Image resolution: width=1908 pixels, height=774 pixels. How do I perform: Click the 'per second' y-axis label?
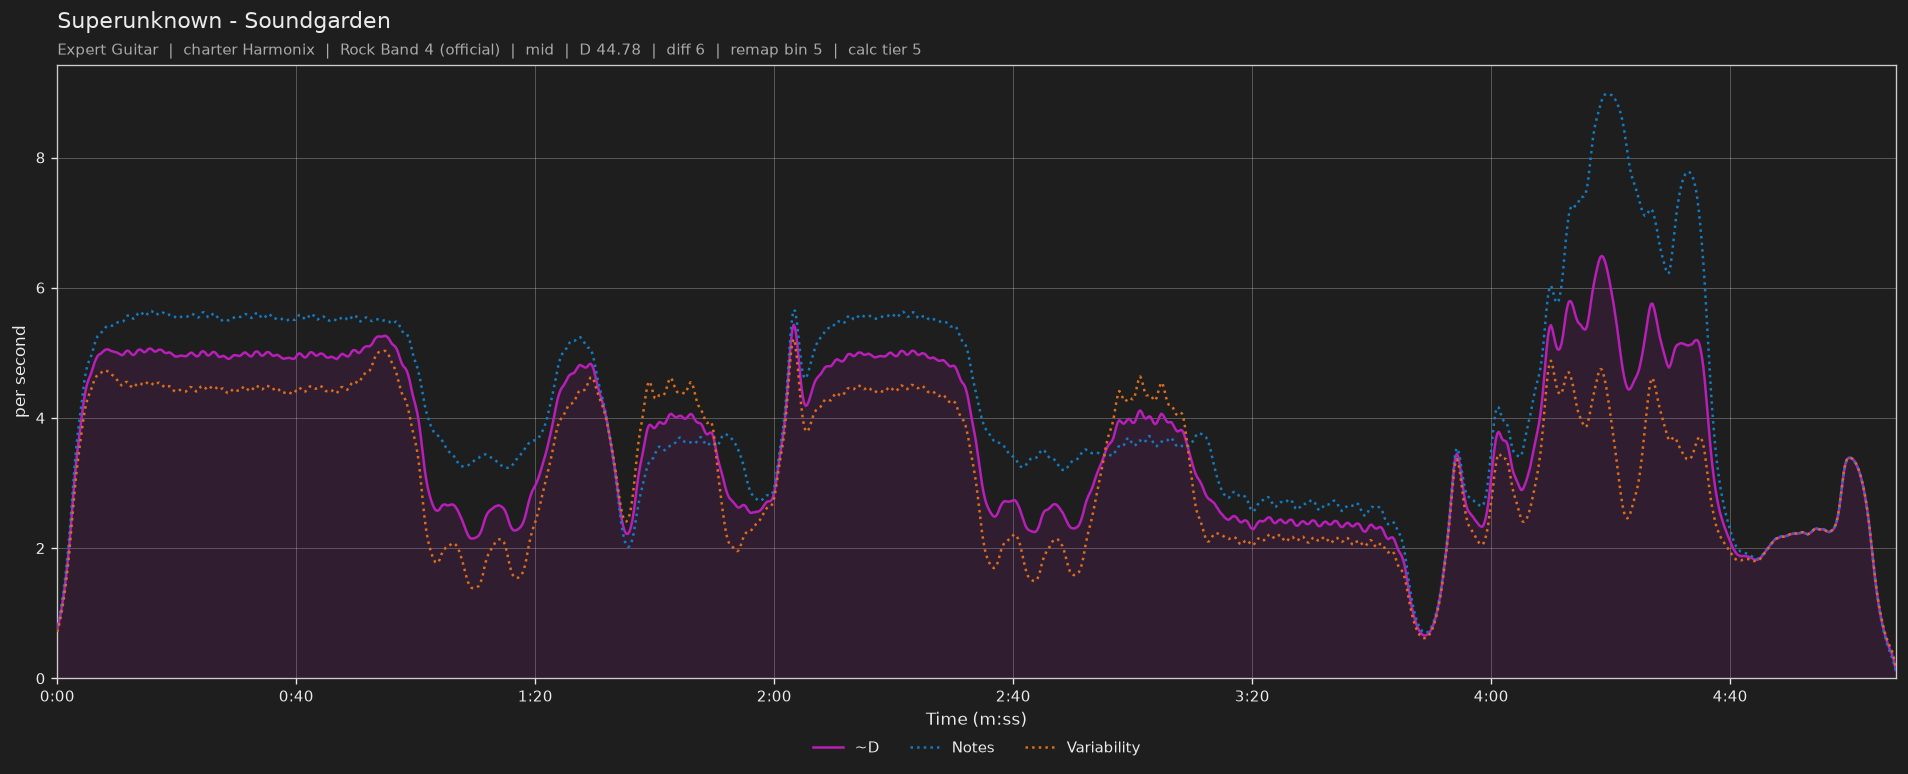point(20,372)
